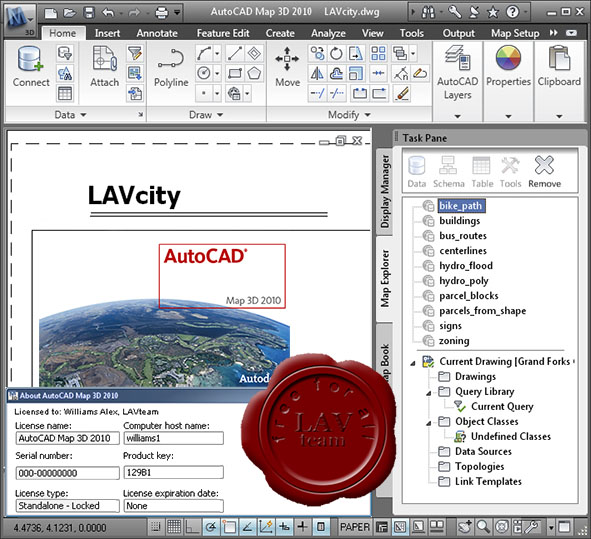Click the Help question mark icon

tap(513, 12)
